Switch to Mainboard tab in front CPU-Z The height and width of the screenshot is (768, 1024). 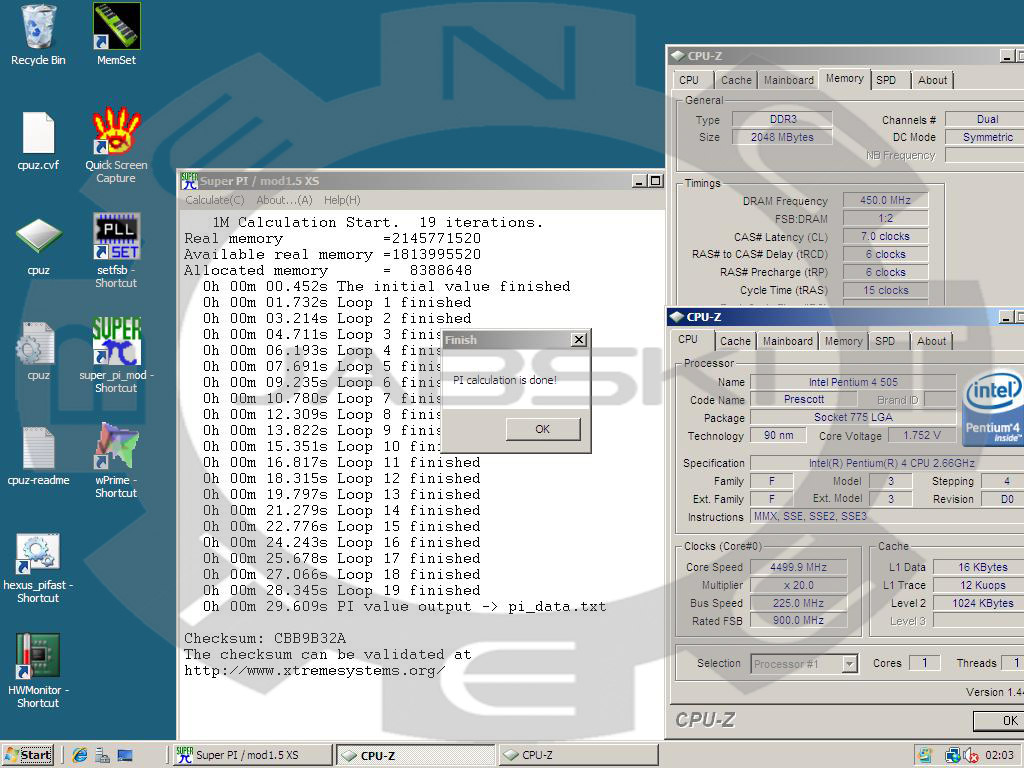click(788, 341)
